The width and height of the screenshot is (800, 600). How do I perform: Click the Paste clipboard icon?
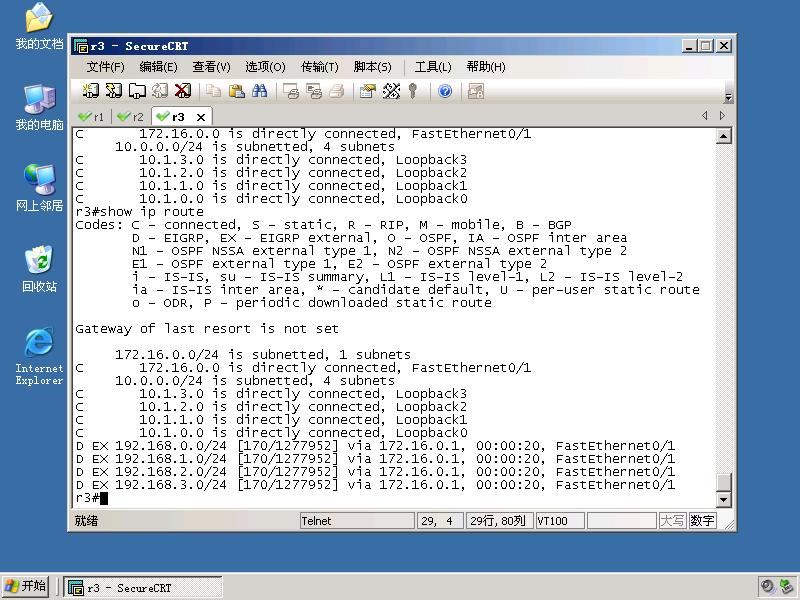point(236,91)
